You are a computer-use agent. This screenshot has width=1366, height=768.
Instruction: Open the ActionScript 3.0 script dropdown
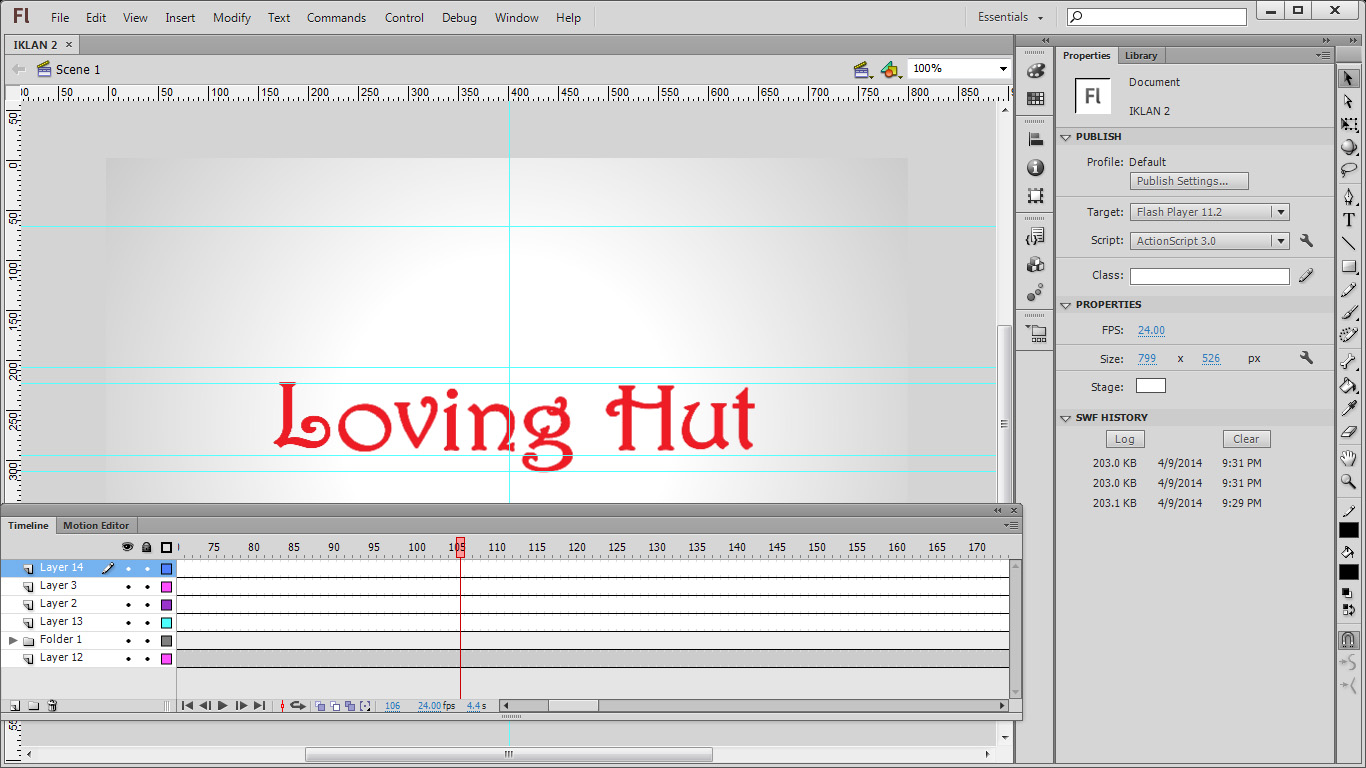(x=1210, y=241)
